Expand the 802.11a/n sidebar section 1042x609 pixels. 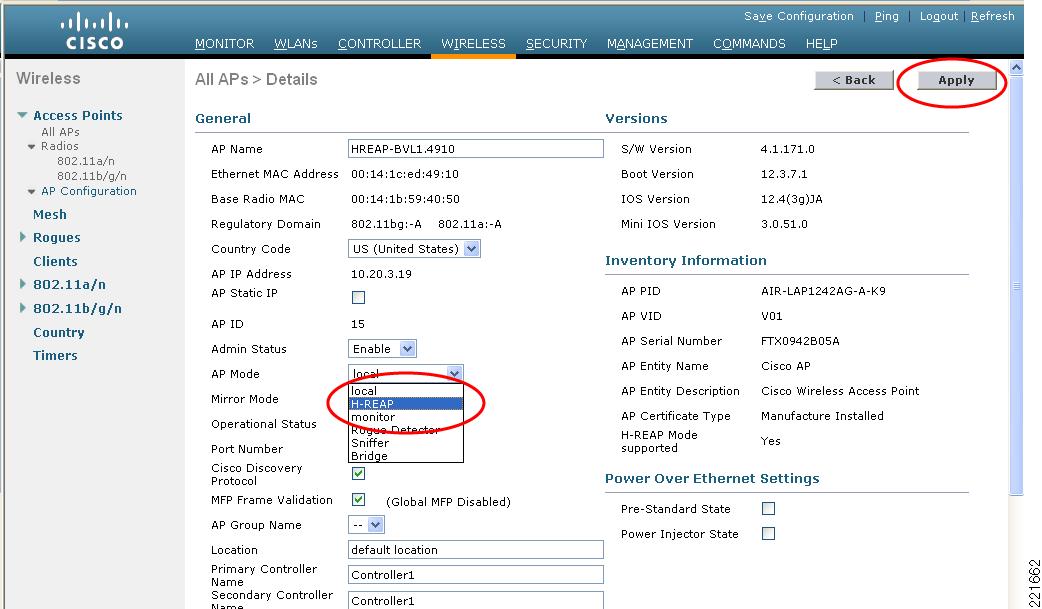click(x=23, y=284)
